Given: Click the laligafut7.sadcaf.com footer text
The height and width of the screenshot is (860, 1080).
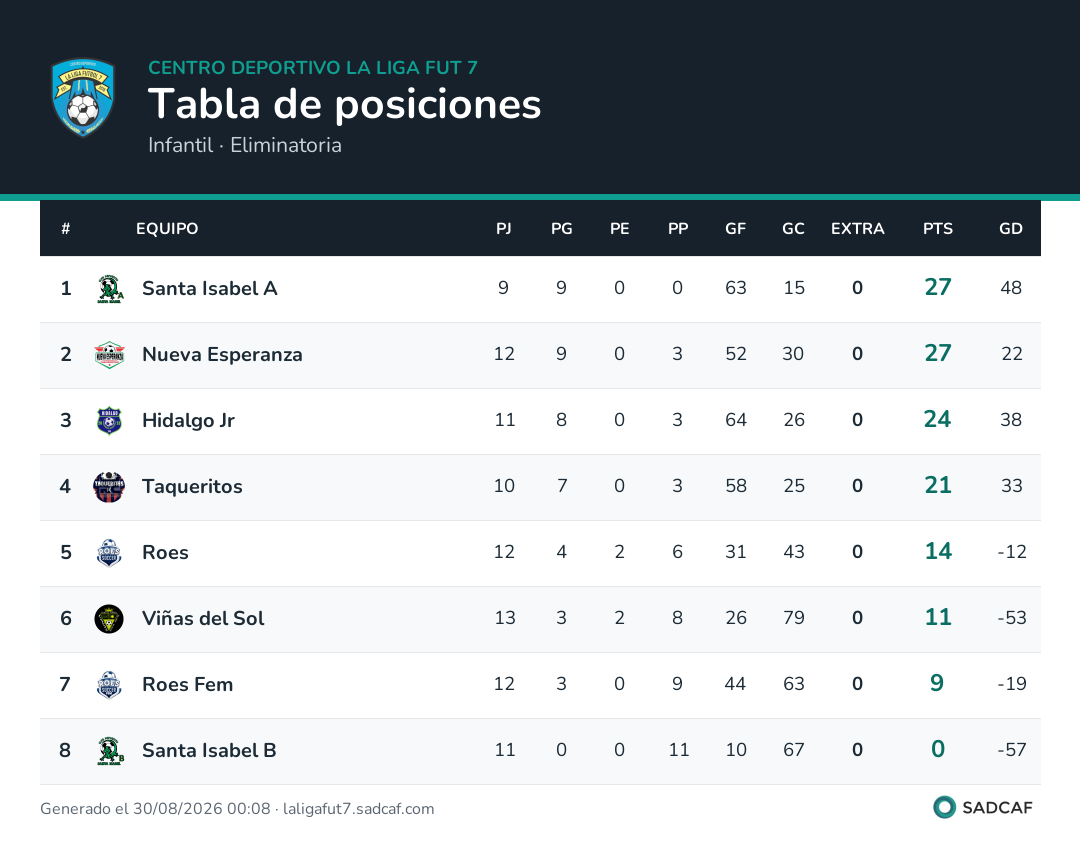Looking at the screenshot, I should click(x=359, y=809).
